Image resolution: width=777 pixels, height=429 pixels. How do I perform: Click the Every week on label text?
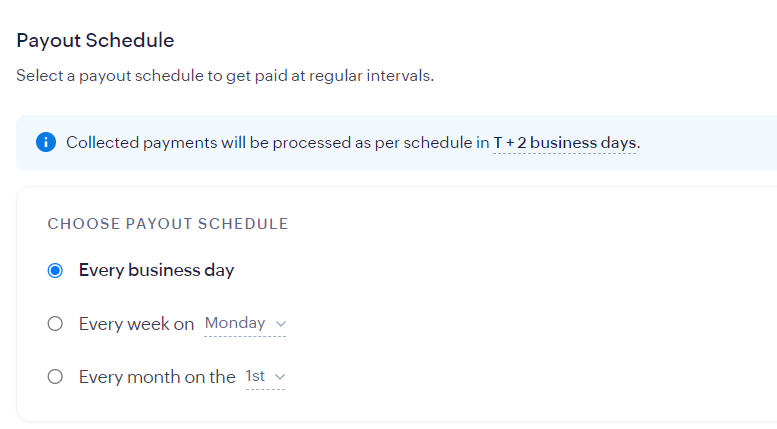click(x=136, y=324)
